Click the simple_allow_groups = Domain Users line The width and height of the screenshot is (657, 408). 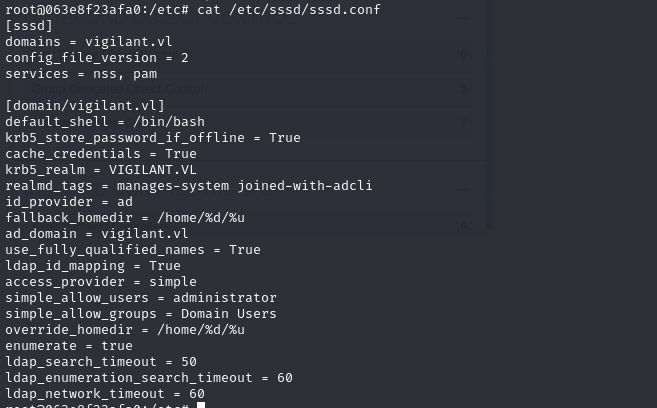(140, 313)
